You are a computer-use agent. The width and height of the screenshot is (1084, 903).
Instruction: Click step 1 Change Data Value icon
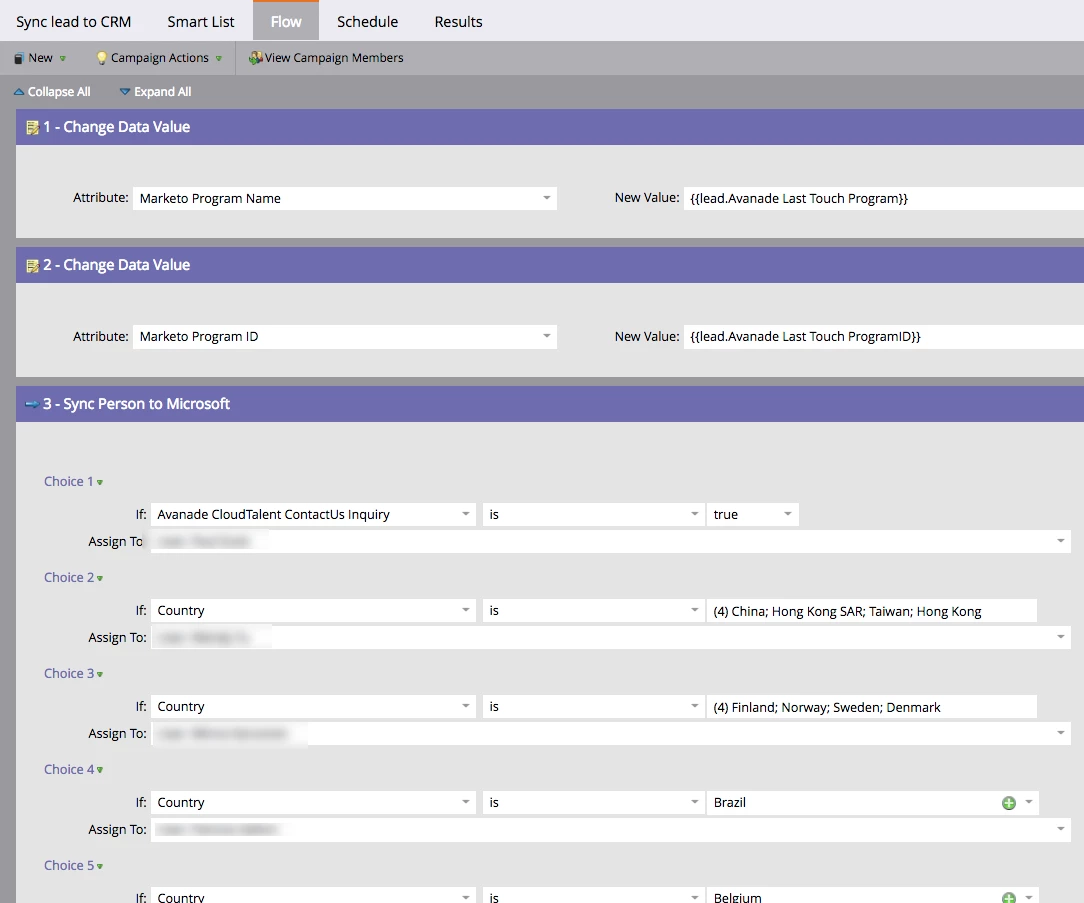tap(32, 127)
